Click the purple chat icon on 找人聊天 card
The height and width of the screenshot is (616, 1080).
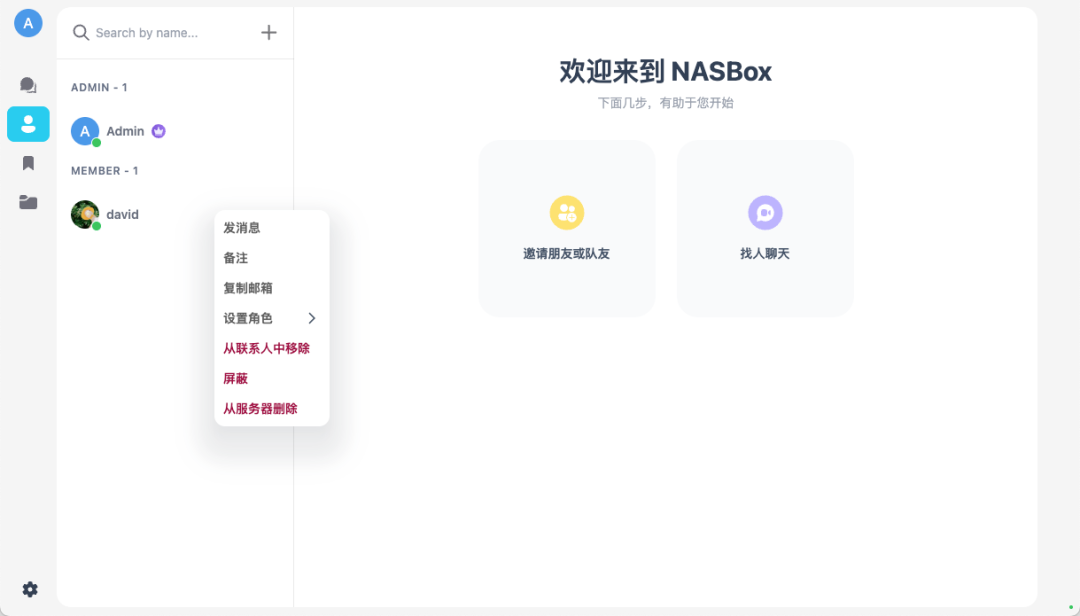pyautogui.click(x=765, y=213)
